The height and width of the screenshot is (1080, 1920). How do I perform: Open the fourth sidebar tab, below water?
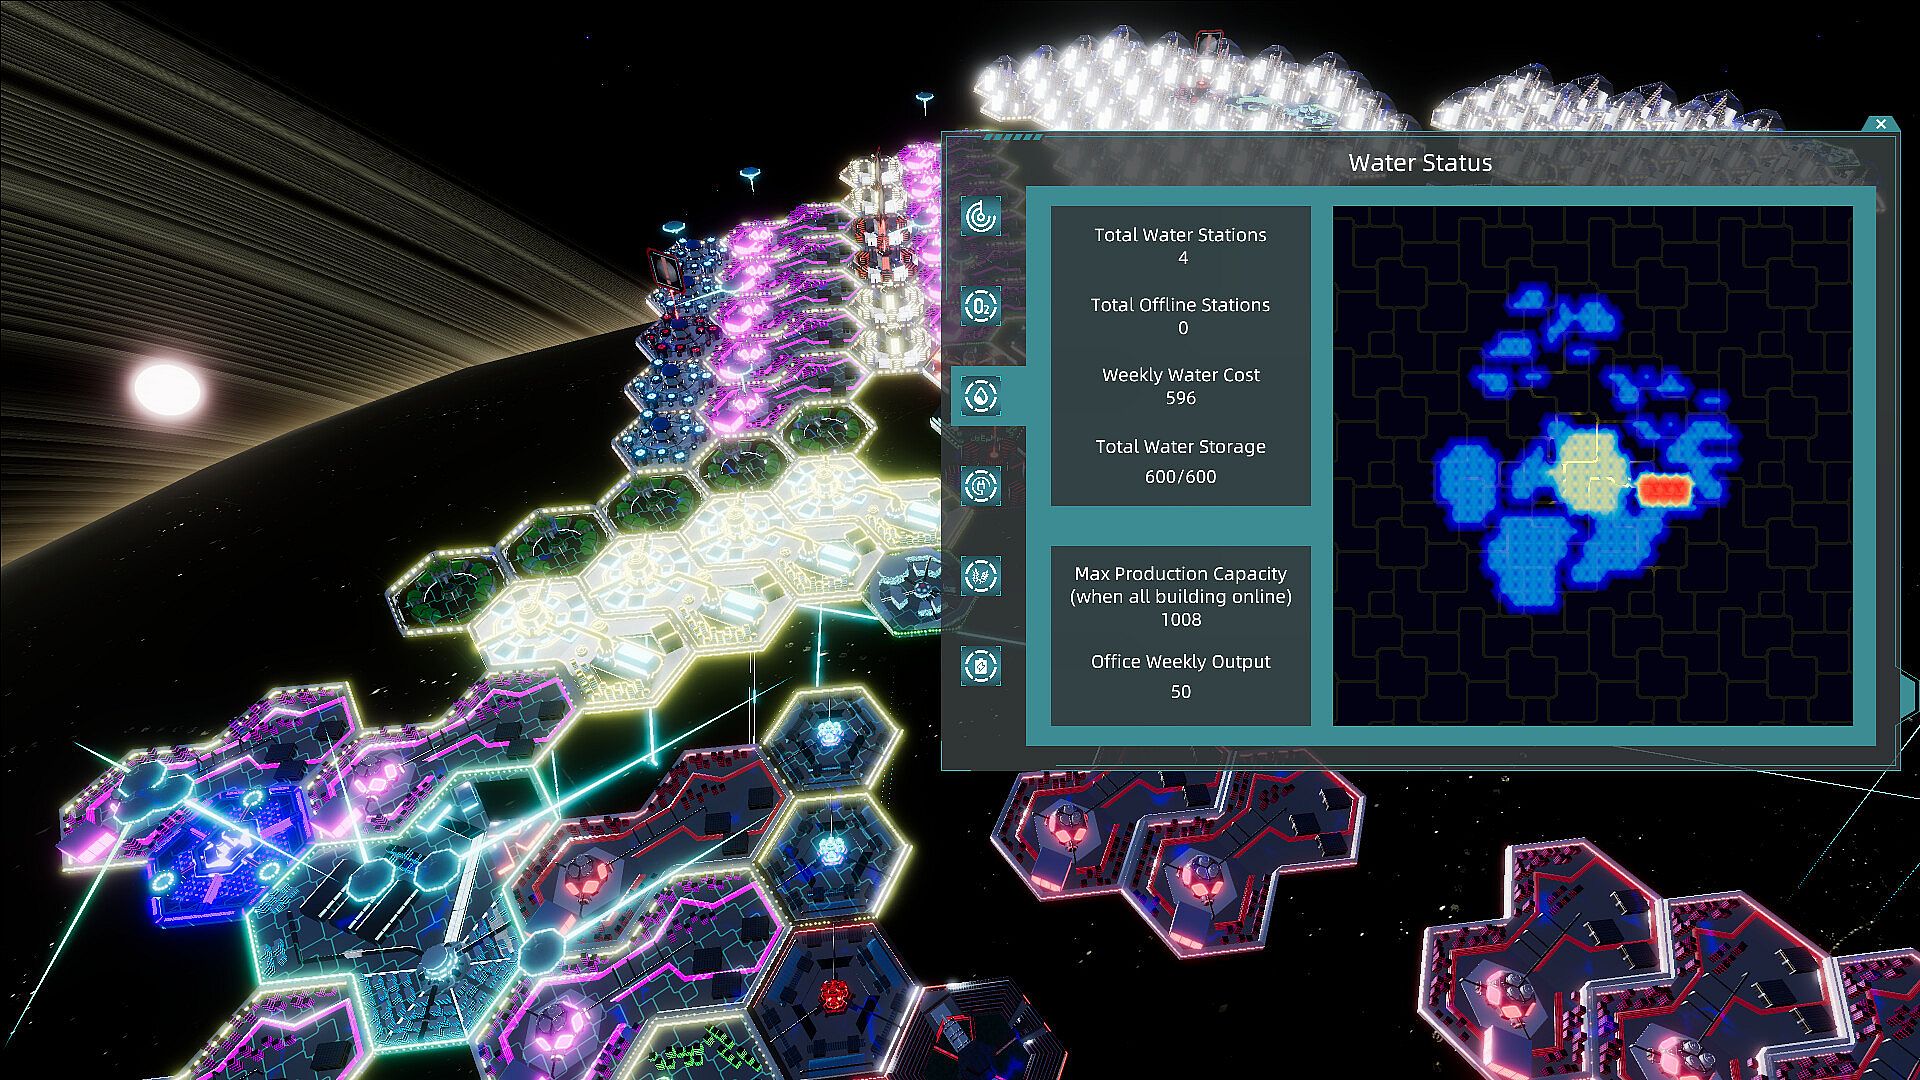tap(981, 486)
